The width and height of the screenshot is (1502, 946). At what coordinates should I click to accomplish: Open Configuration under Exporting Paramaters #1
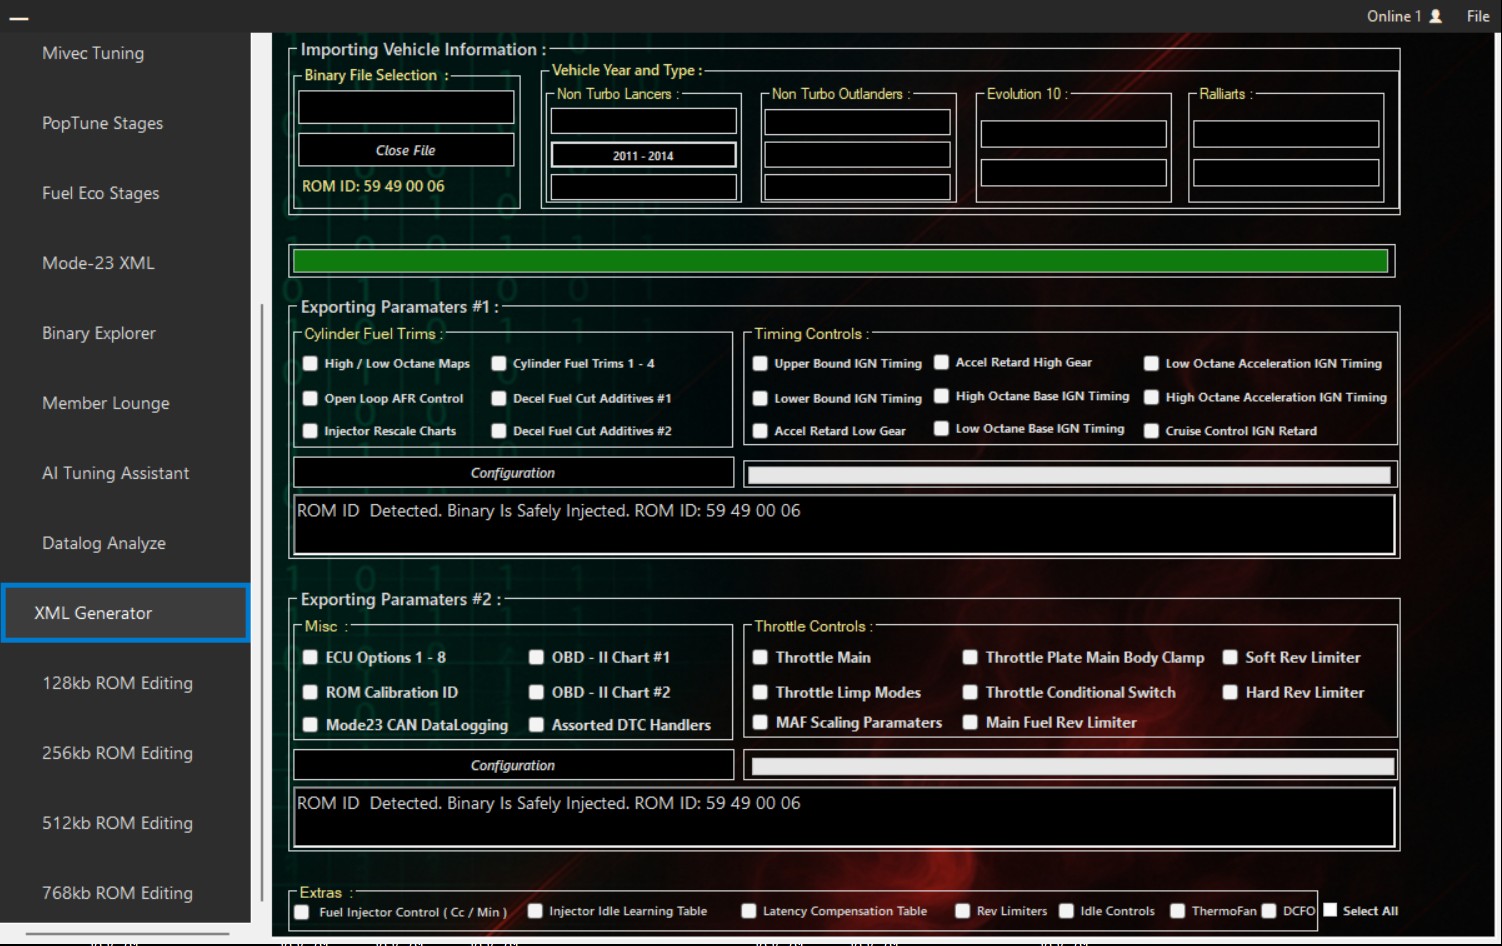click(512, 472)
